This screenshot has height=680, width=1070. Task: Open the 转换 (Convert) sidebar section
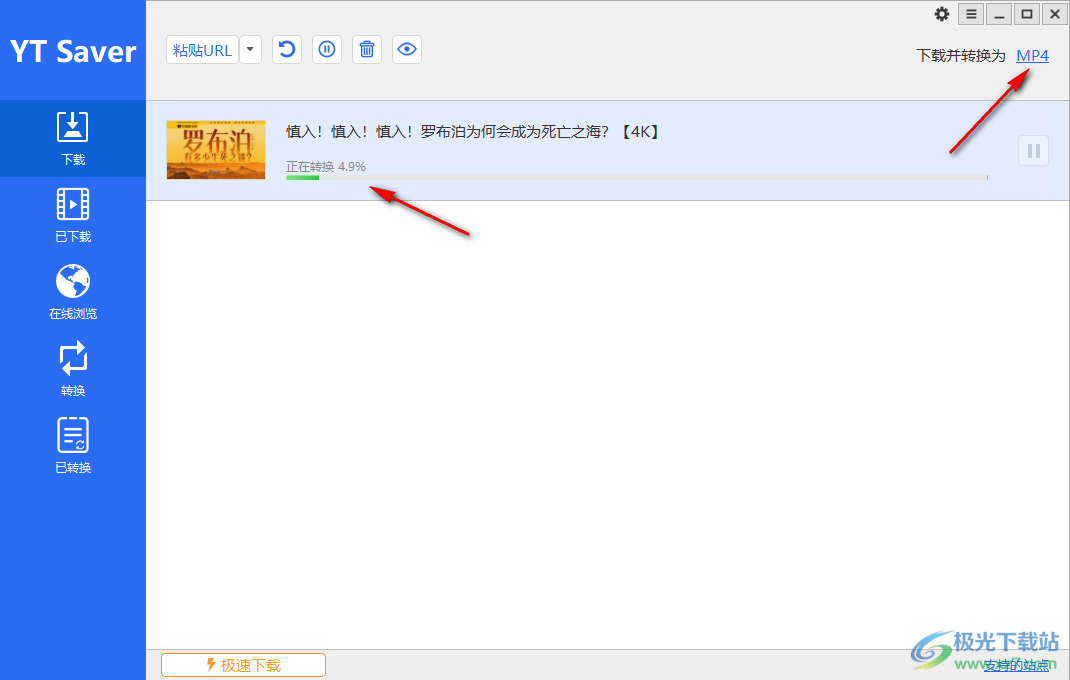(x=72, y=369)
